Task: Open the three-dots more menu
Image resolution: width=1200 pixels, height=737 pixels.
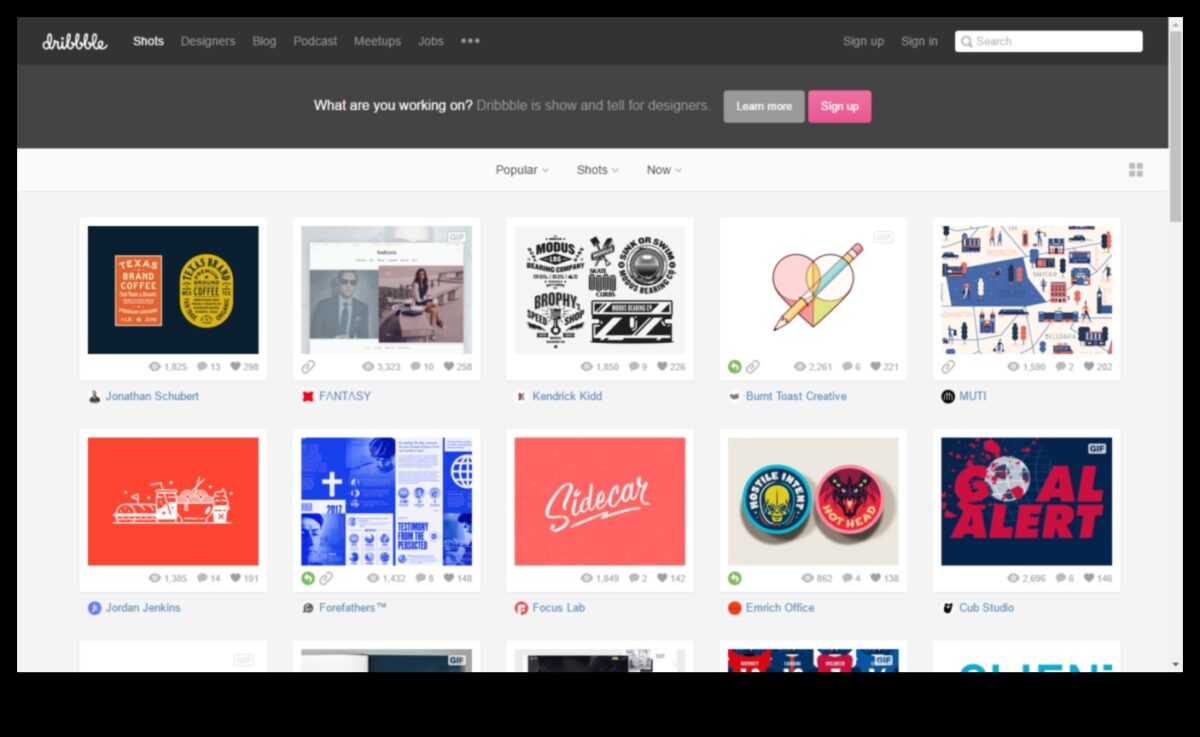Action: pyautogui.click(x=470, y=41)
